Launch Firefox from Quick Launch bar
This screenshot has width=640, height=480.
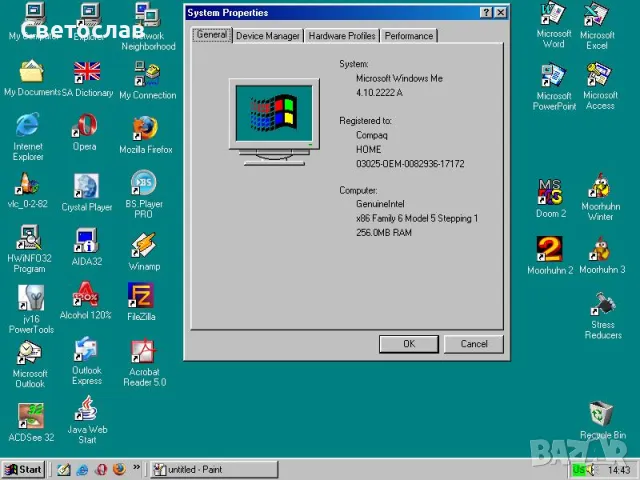(119, 469)
